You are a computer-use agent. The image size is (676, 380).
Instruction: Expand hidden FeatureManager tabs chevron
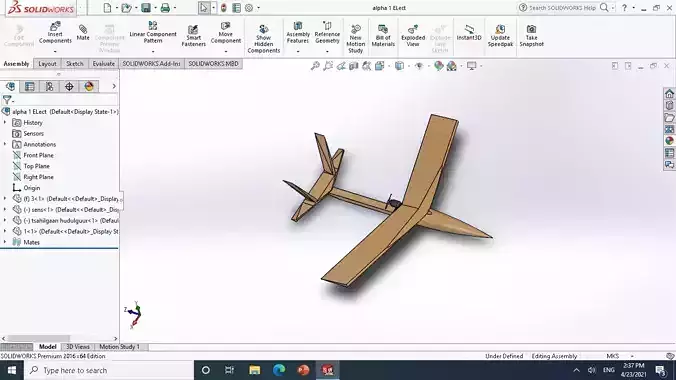click(x=114, y=86)
